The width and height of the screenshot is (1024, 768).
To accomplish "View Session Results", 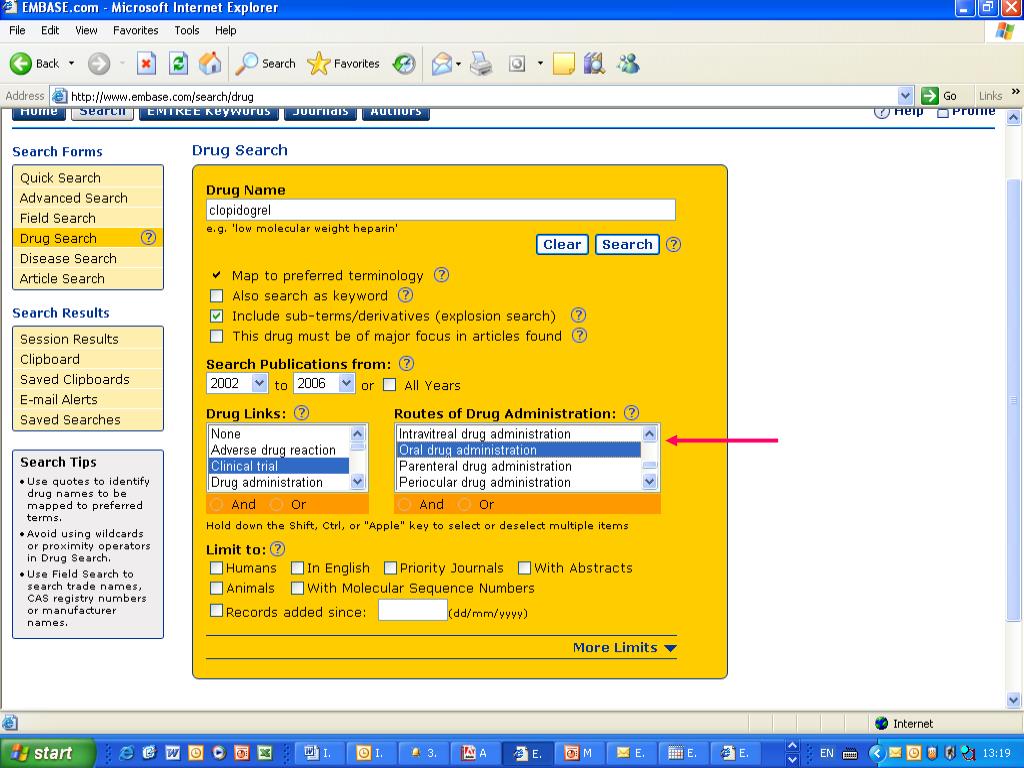I will pyautogui.click(x=88, y=339).
